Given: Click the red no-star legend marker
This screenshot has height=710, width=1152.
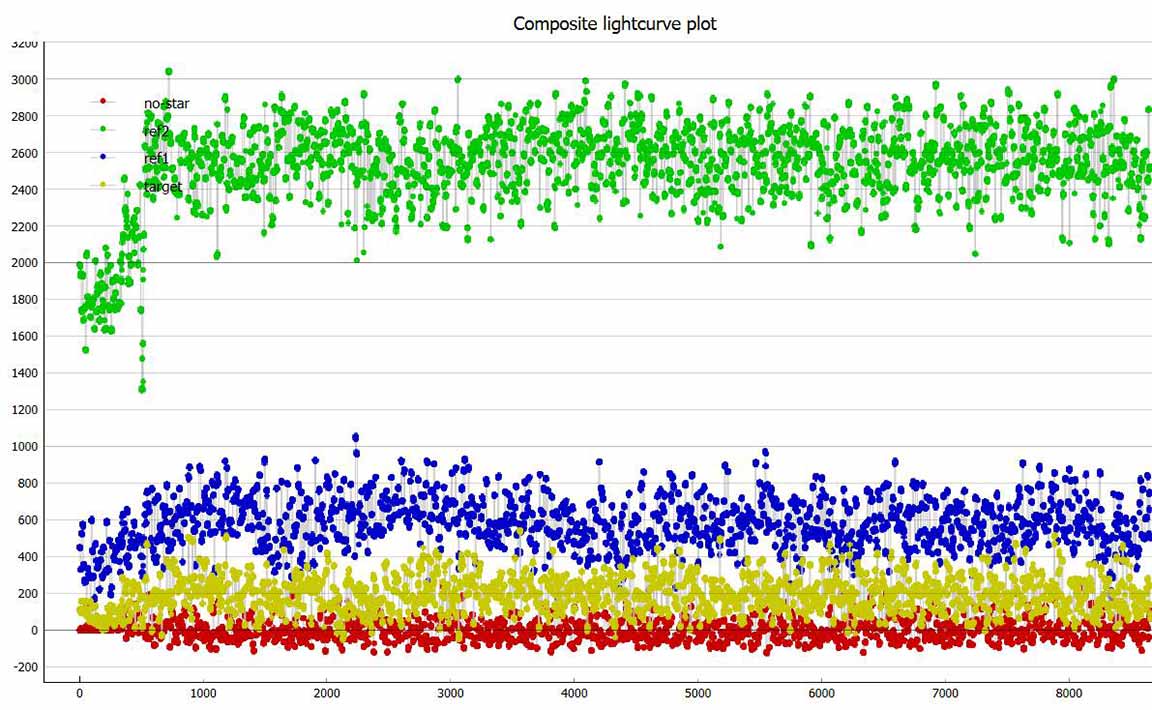Looking at the screenshot, I should pyautogui.click(x=103, y=102).
